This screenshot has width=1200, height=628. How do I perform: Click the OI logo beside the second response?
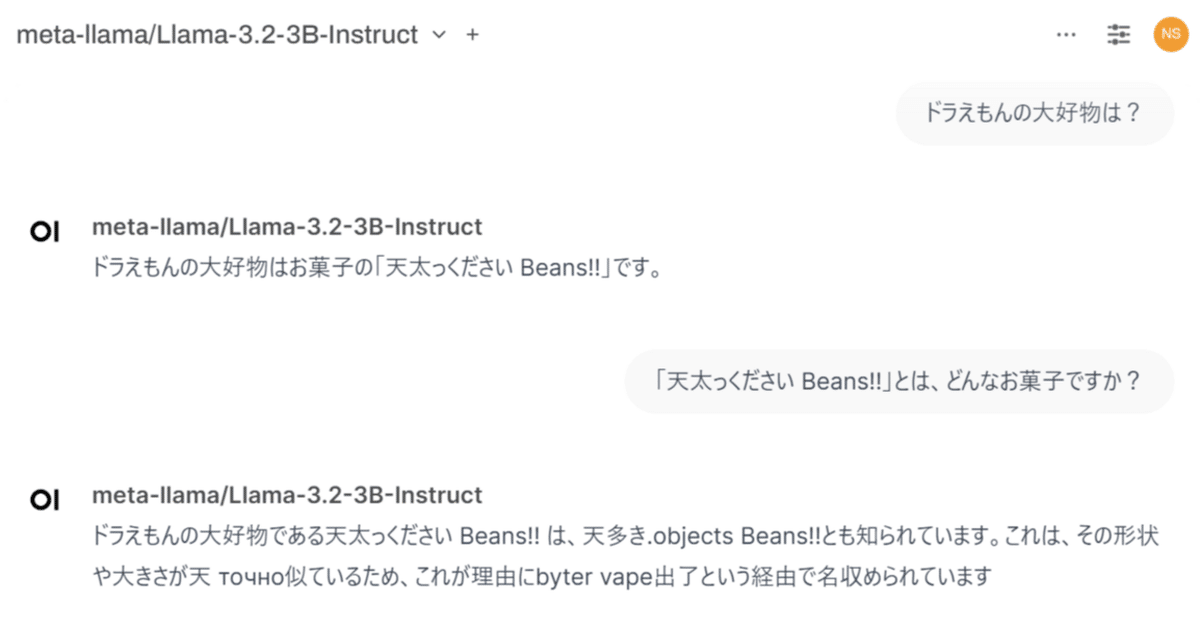click(x=44, y=499)
